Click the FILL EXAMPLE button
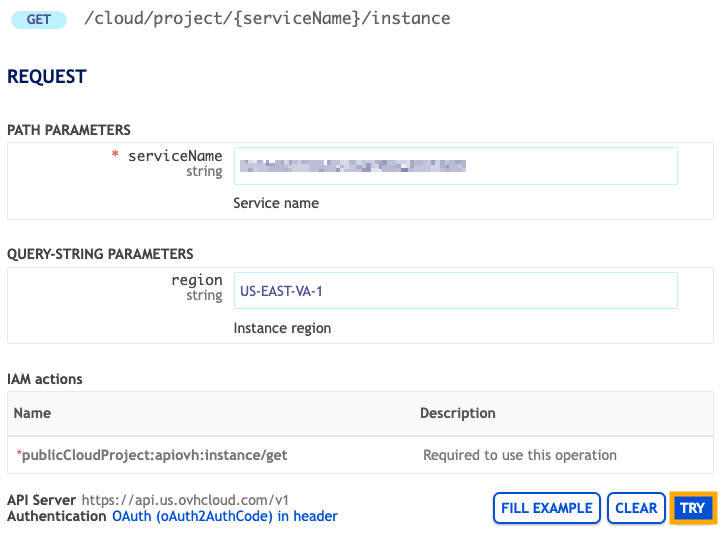 (547, 508)
